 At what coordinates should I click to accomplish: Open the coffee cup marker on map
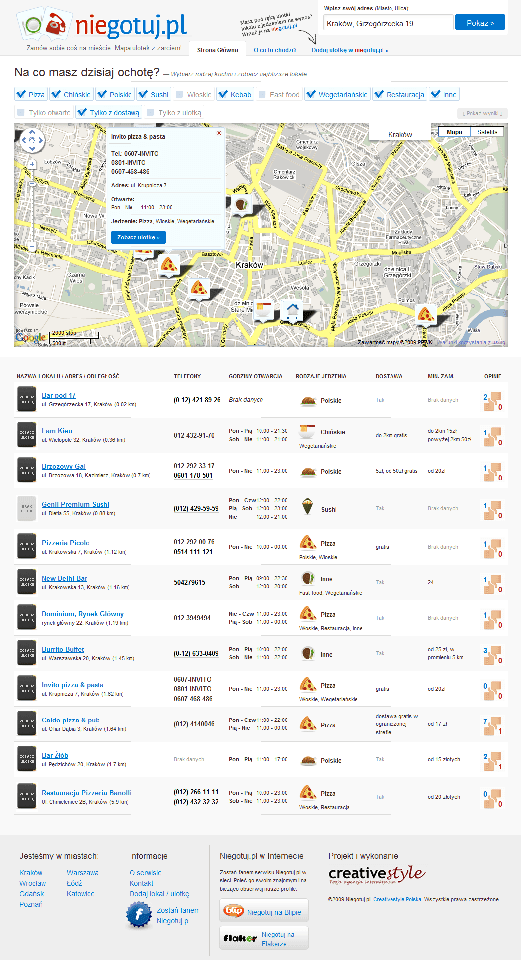click(241, 206)
